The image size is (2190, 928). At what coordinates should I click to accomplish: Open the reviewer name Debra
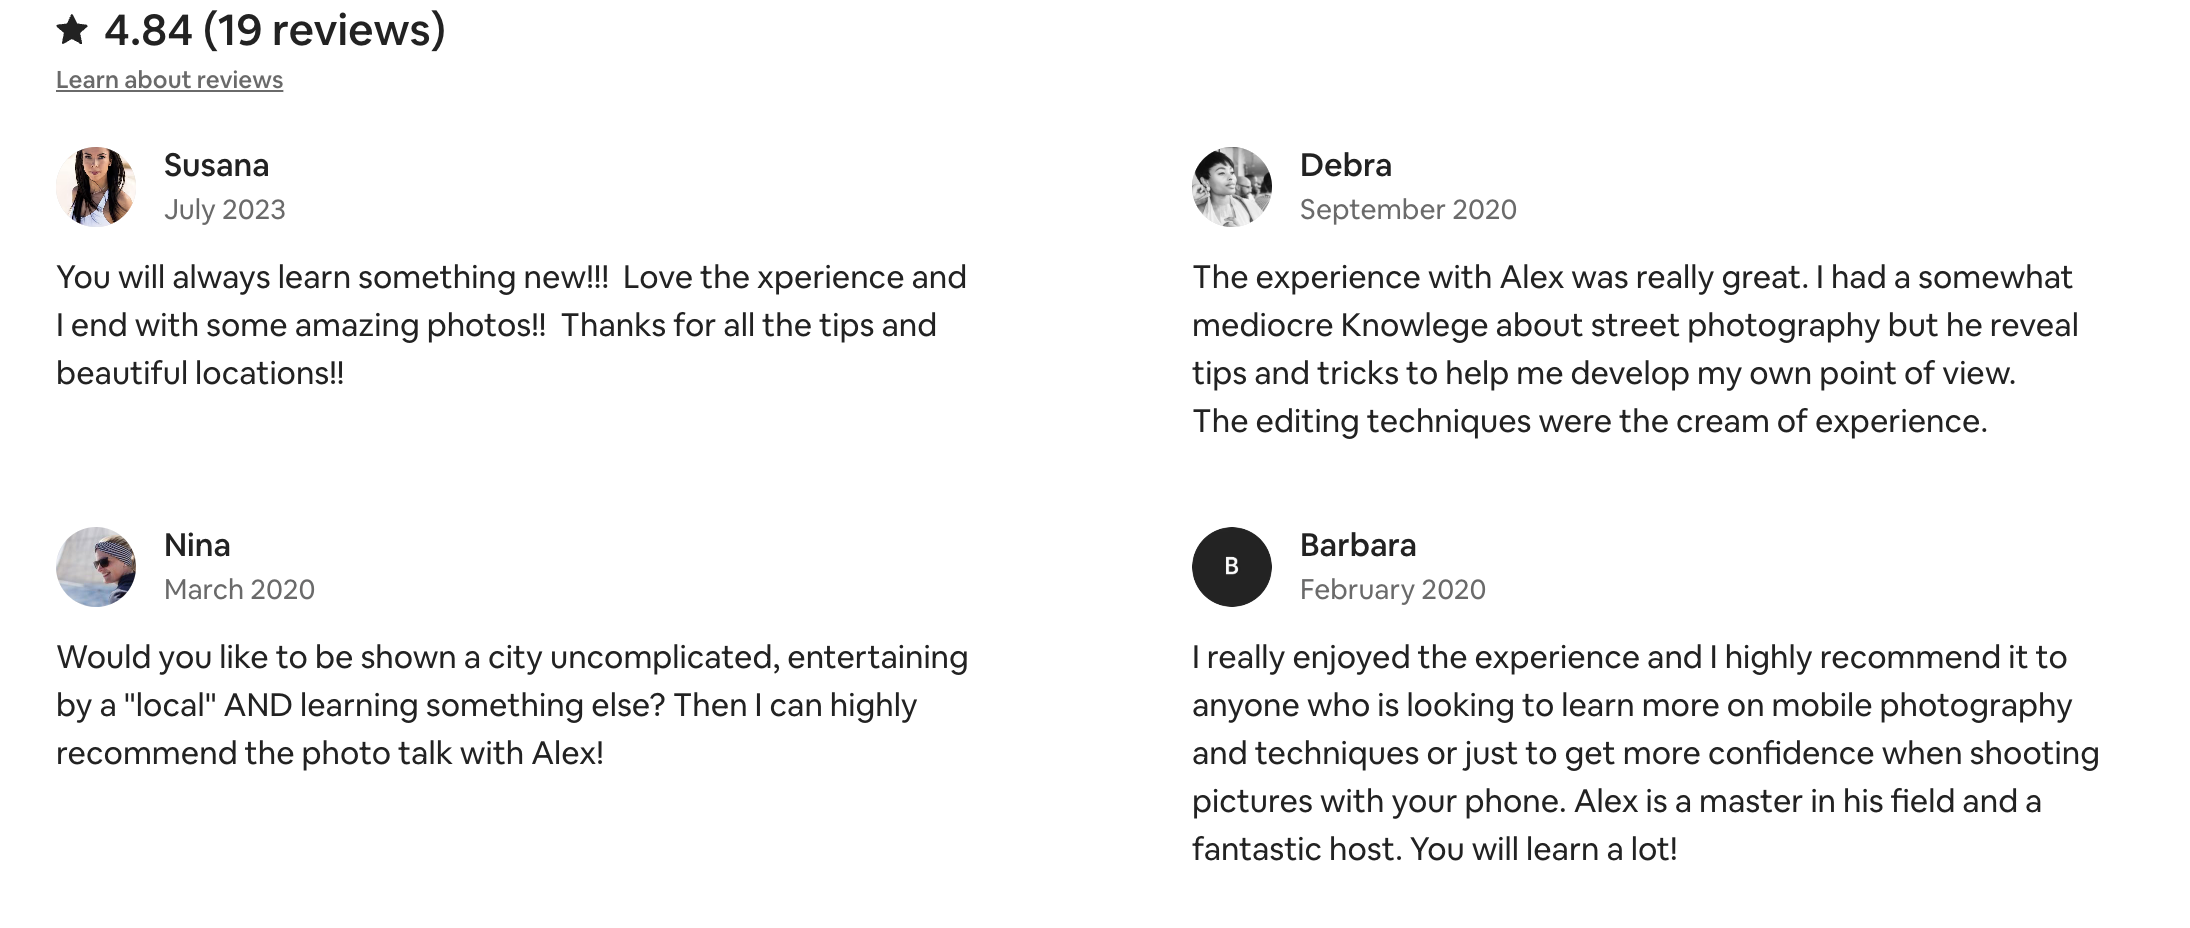[x=1345, y=165]
